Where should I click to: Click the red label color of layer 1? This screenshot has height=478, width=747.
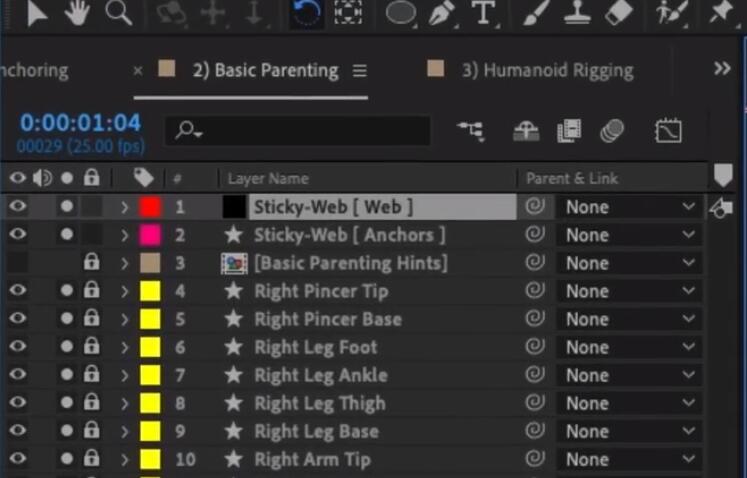pyautogui.click(x=150, y=207)
